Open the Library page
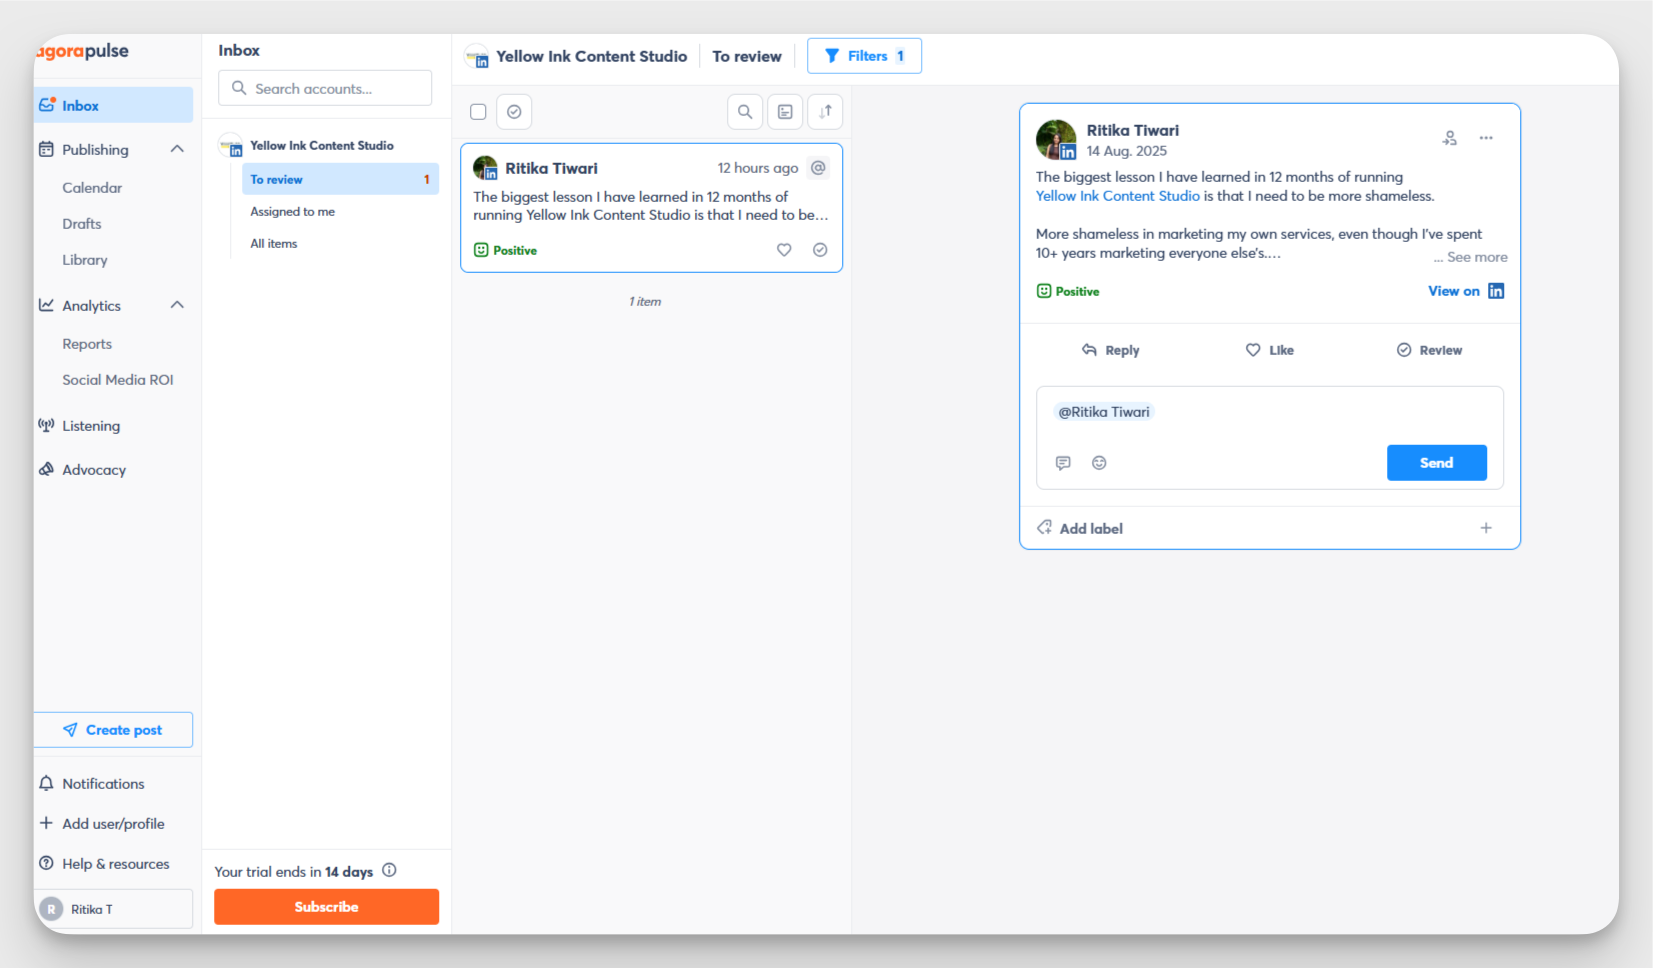The image size is (1653, 968). point(85,260)
